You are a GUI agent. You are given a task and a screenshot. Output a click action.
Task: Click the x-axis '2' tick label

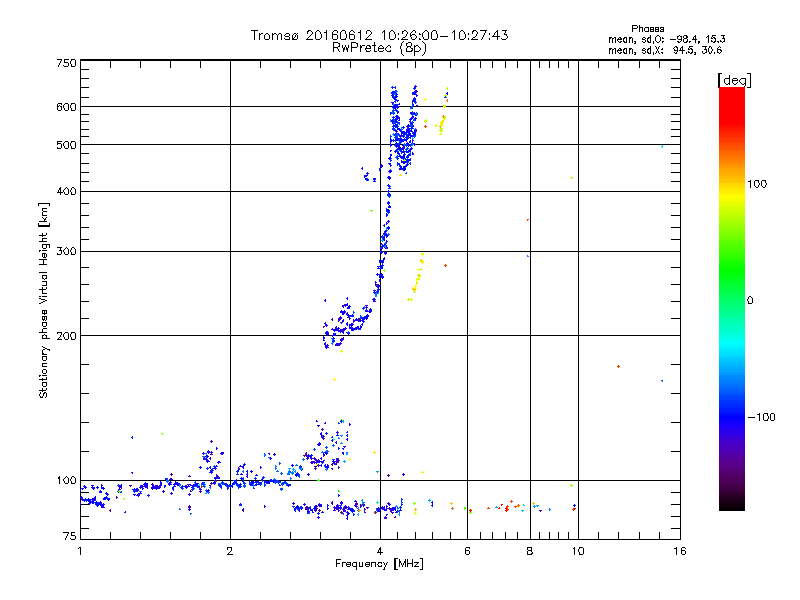tap(230, 551)
